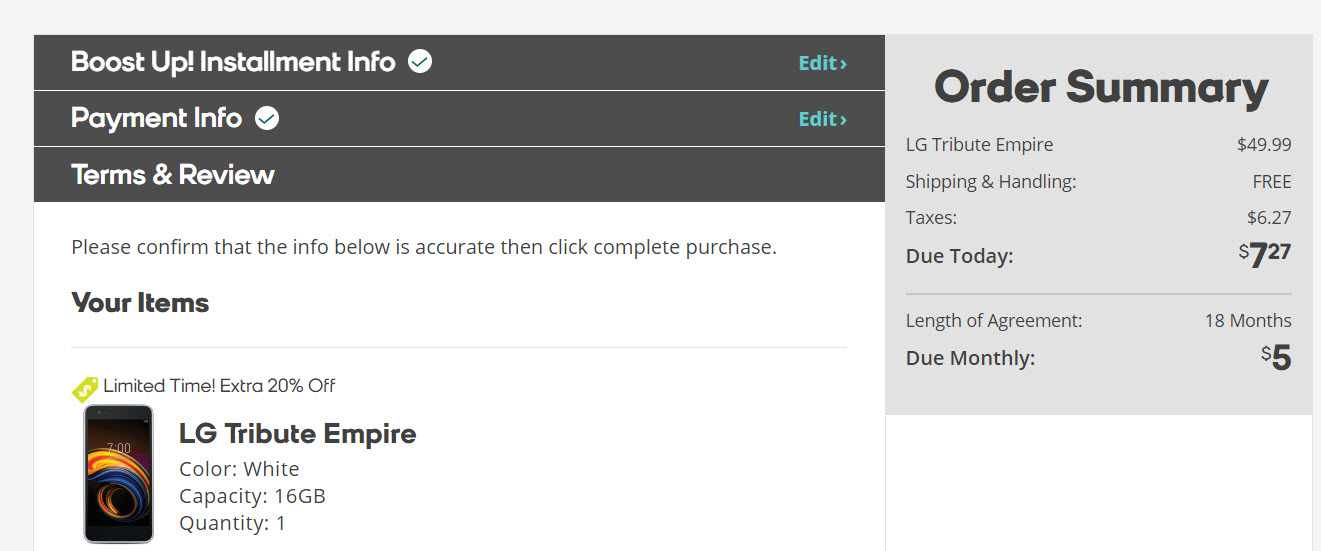Expand the Boost Up! Installment Info header
Image resolution: width=1321 pixels, height=551 pixels.
click(232, 62)
